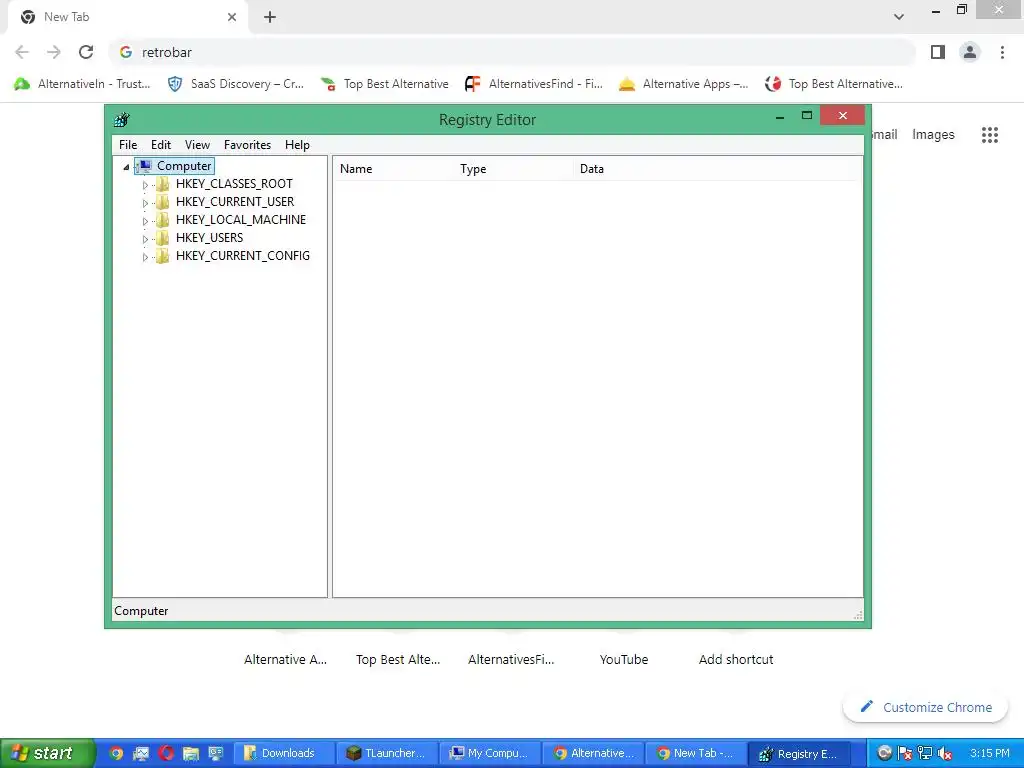Switch to Downloads taskbar window

pos(284,753)
